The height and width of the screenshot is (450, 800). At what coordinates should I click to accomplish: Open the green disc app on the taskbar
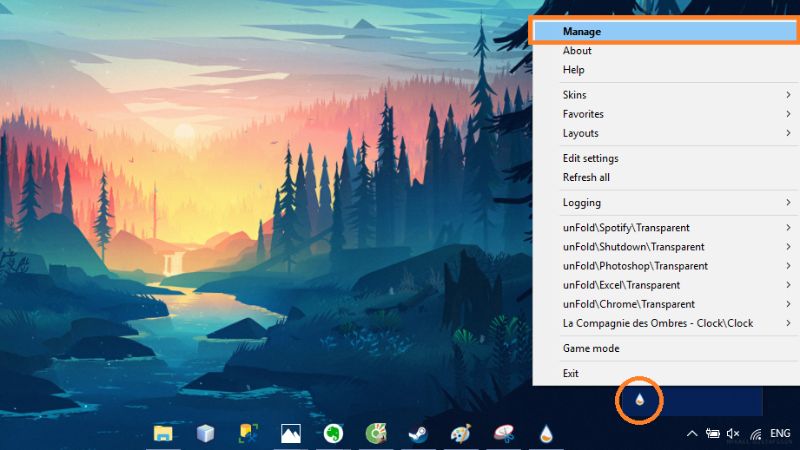coord(376,434)
